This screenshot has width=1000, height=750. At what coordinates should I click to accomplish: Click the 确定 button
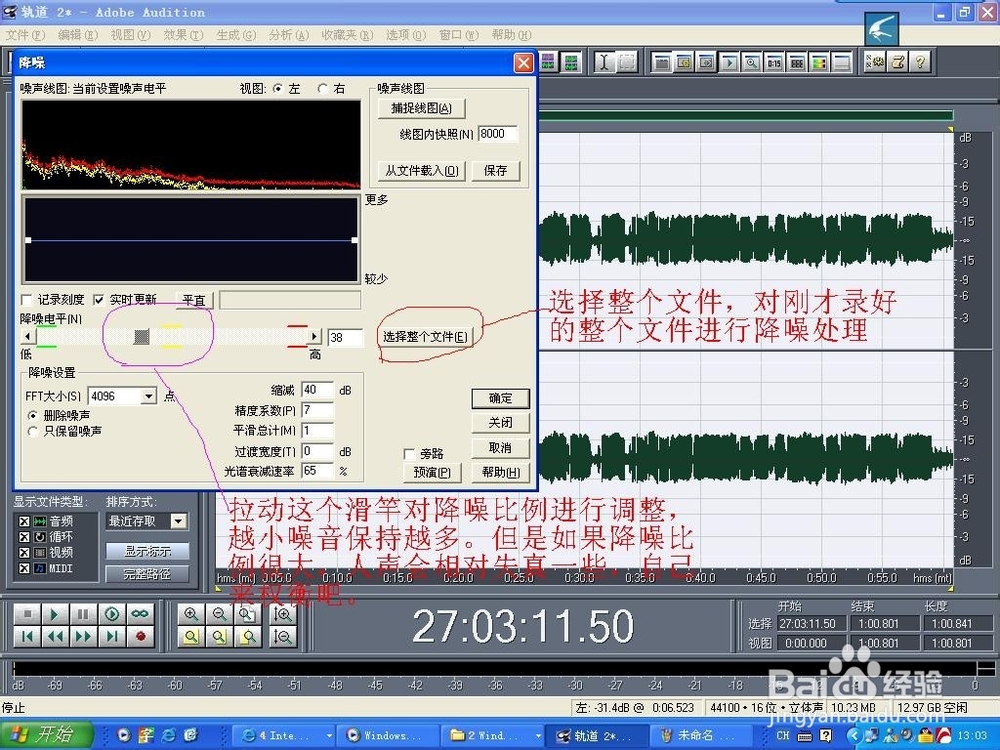pyautogui.click(x=501, y=399)
